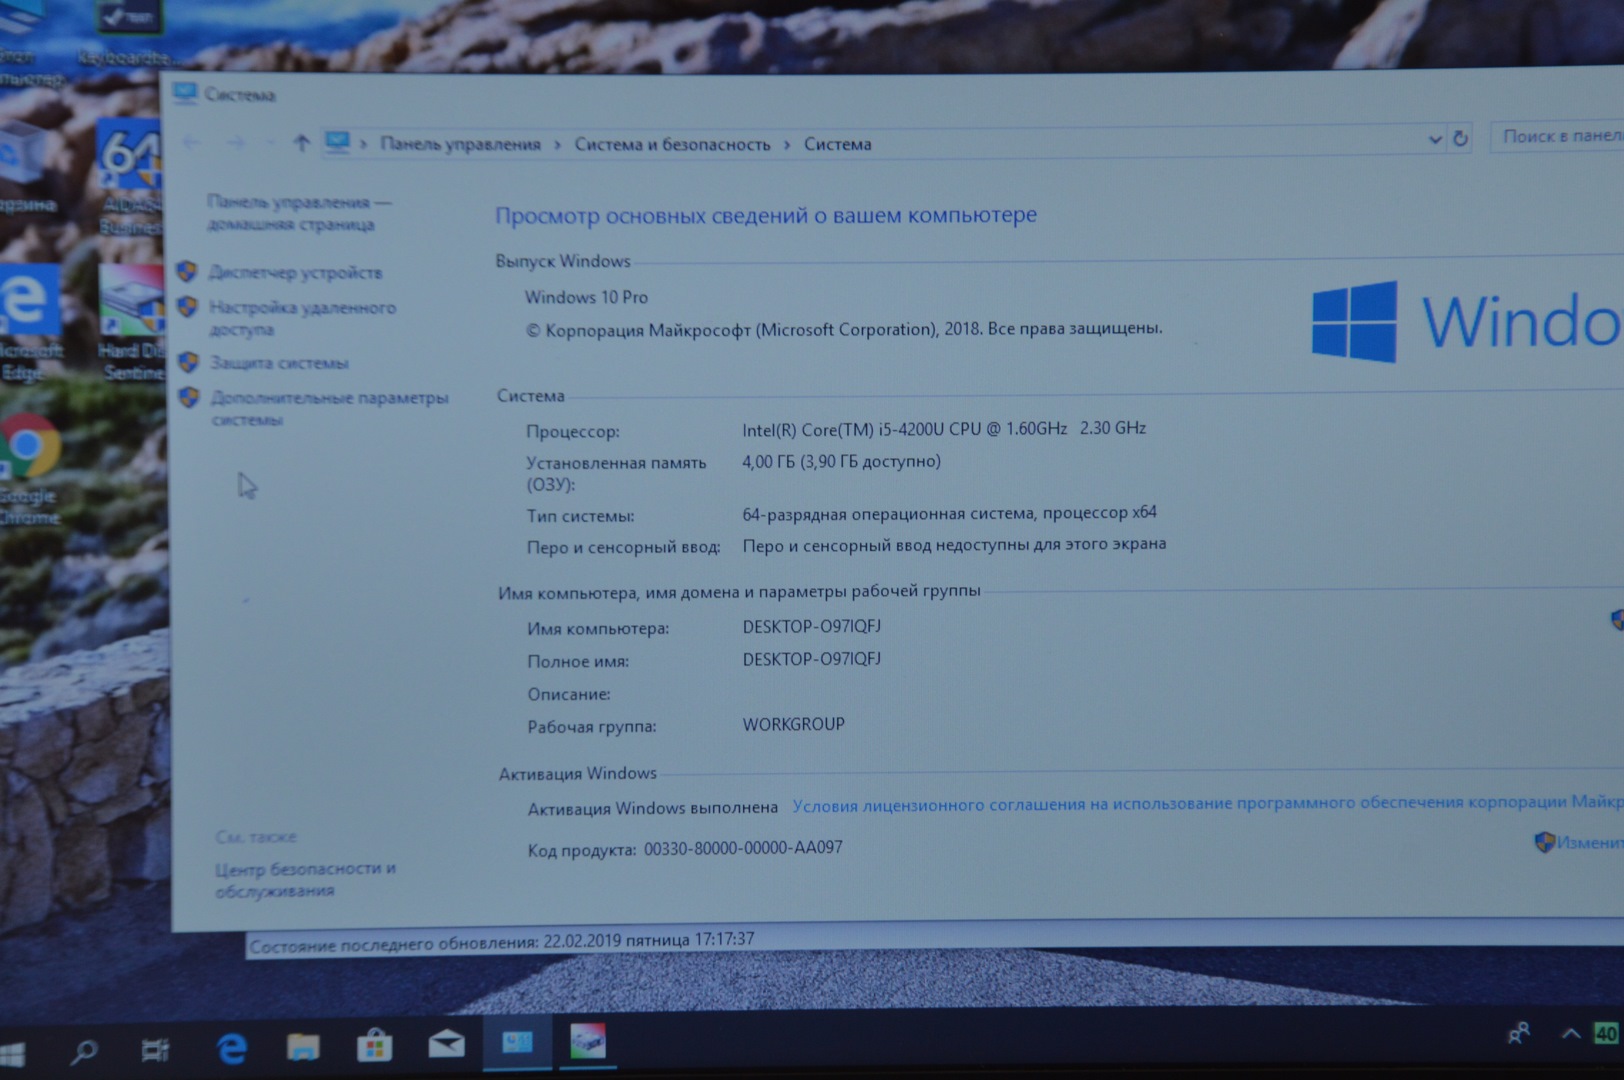Open Панель управления breadcrumb
1624x1080 pixels.
click(x=460, y=144)
